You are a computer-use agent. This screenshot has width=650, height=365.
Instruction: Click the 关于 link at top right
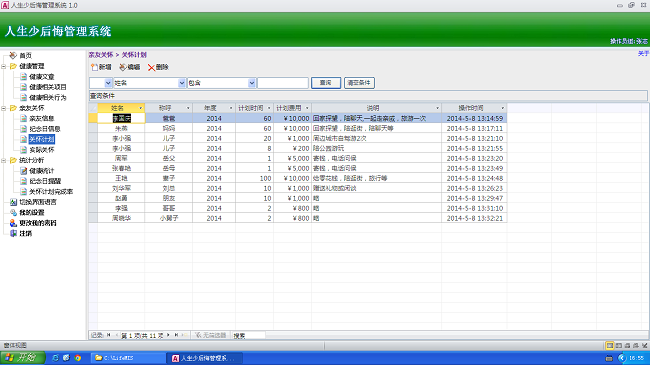(x=643, y=54)
